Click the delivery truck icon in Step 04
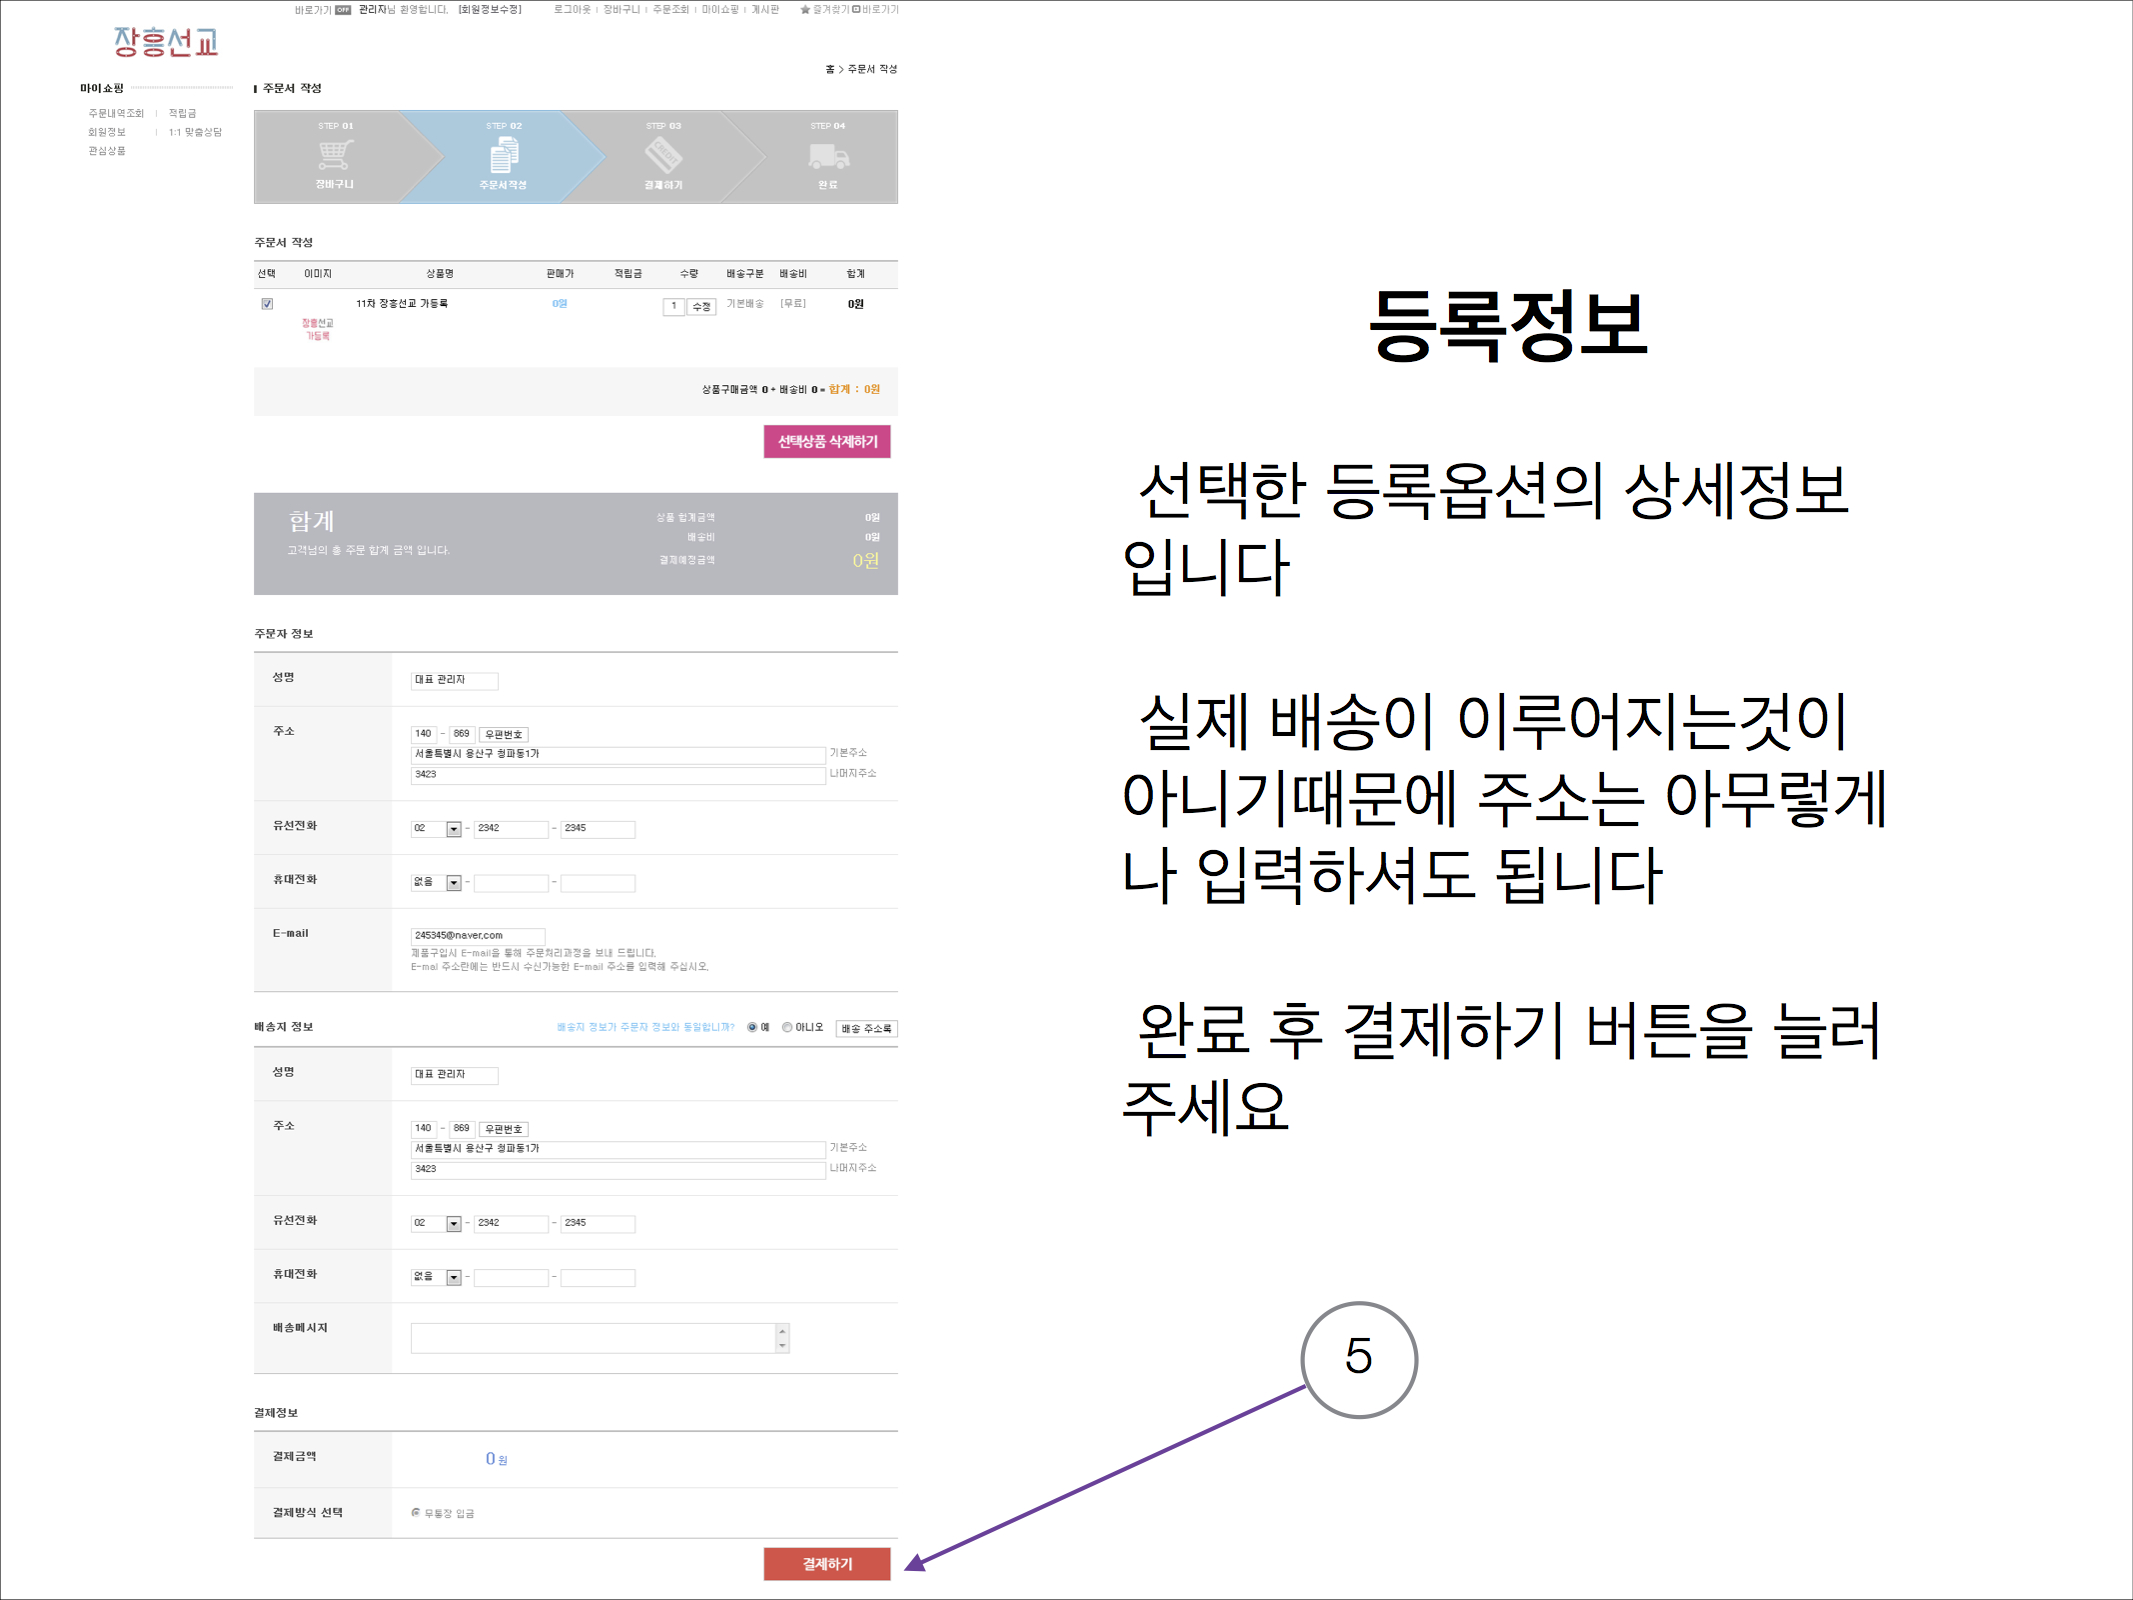The width and height of the screenshot is (2133, 1600). click(828, 156)
